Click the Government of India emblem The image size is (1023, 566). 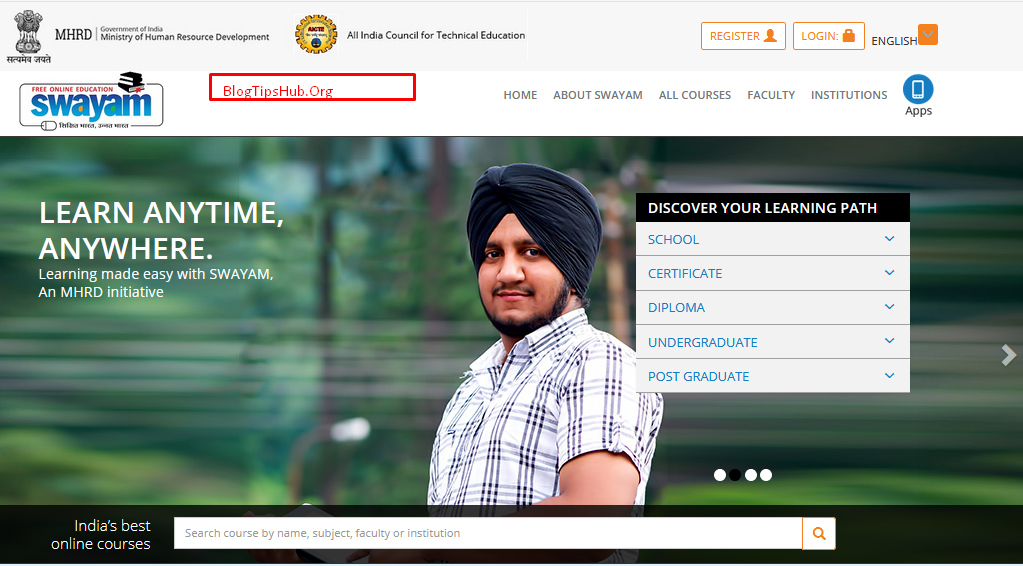coord(28,37)
